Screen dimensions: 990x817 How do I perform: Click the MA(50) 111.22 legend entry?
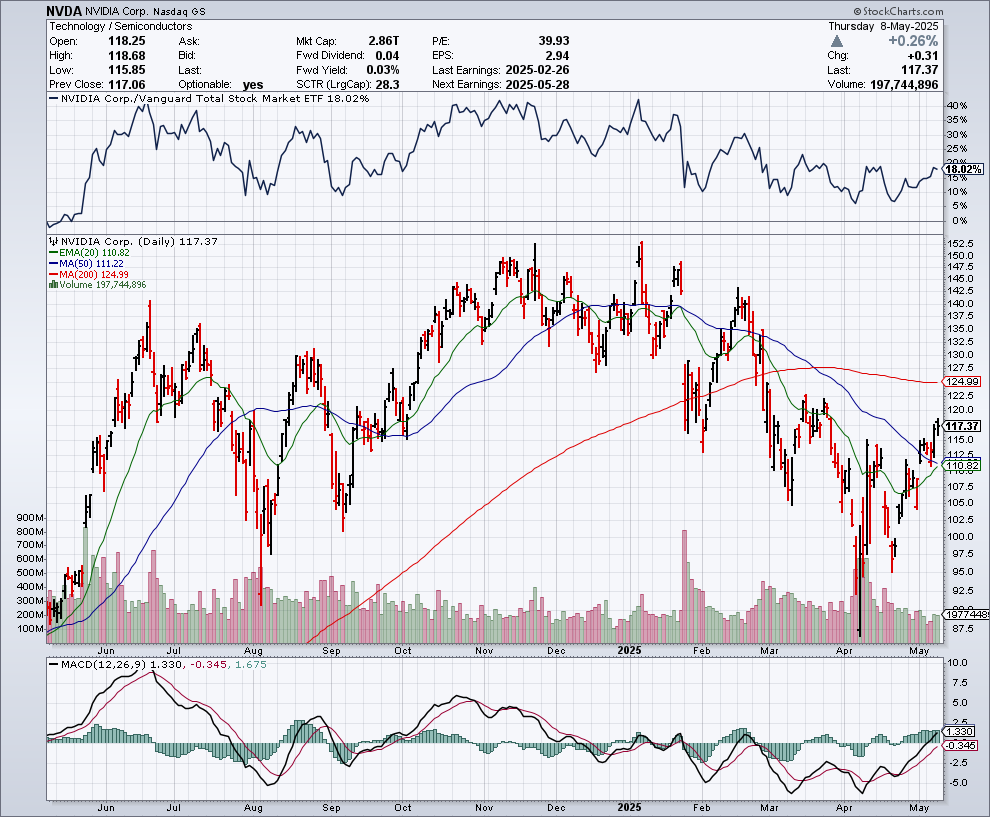coord(92,263)
